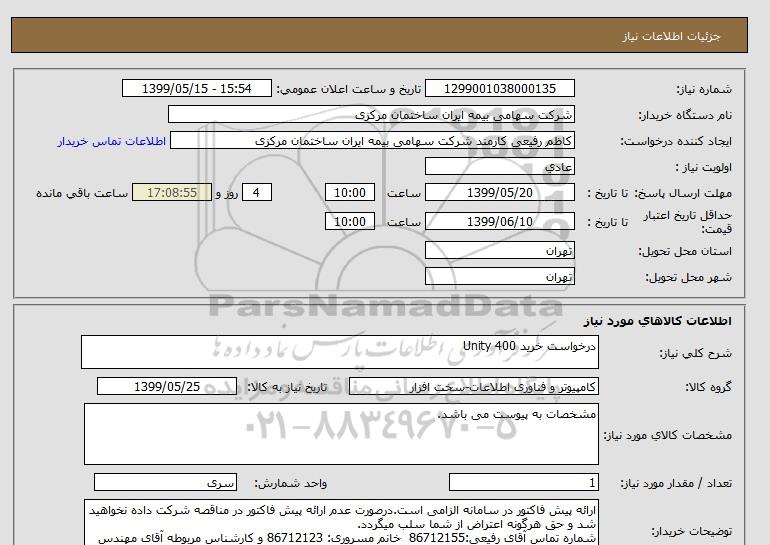Click the label اولویت نیاز

(703, 167)
